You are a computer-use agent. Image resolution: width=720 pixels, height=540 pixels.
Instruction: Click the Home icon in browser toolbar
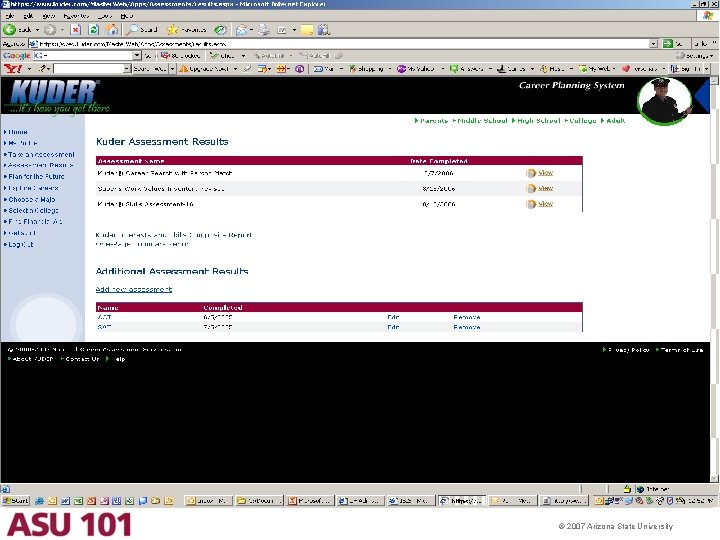click(112, 30)
